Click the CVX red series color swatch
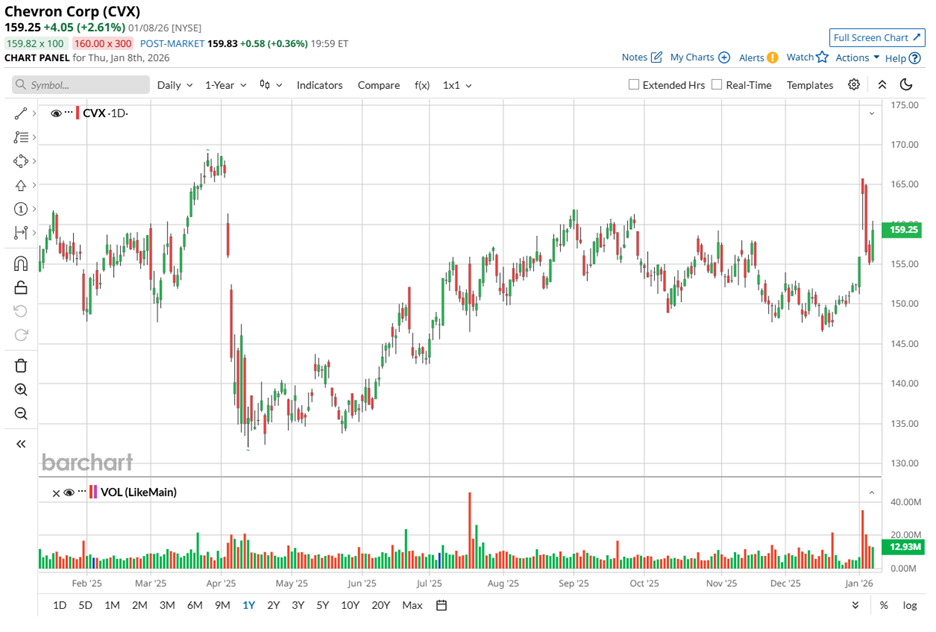Screen dimensions: 936x632 point(78,113)
